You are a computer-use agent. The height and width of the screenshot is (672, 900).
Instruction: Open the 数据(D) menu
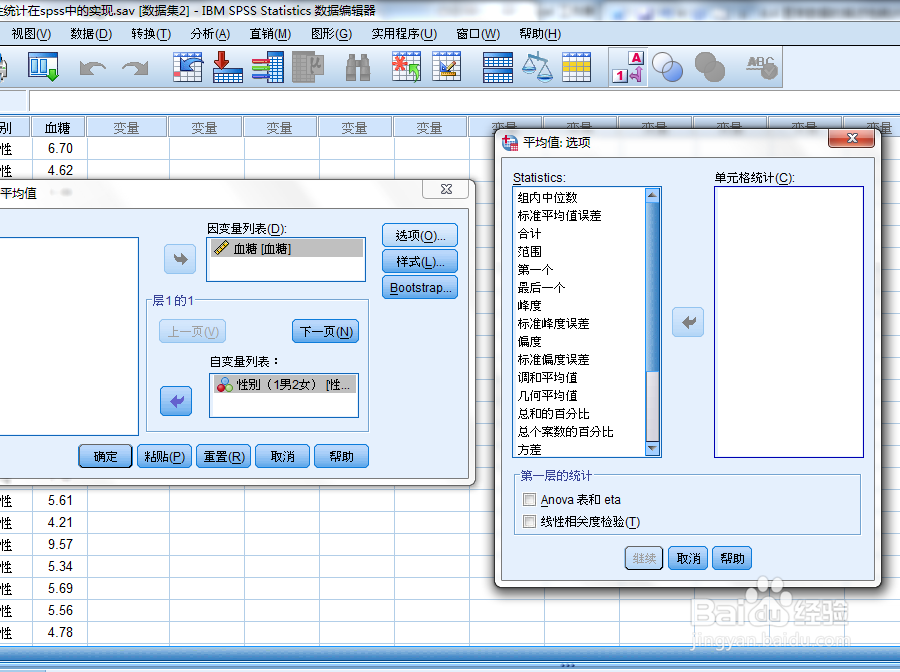91,34
